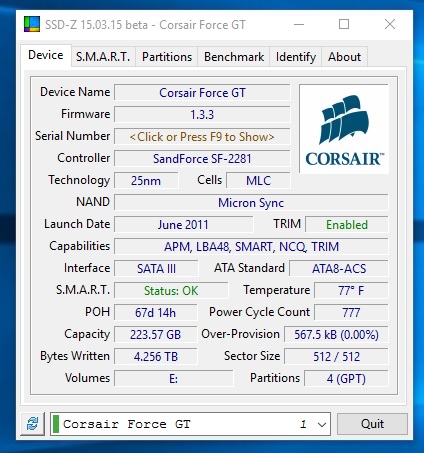Open the Partitions tab

point(167,57)
